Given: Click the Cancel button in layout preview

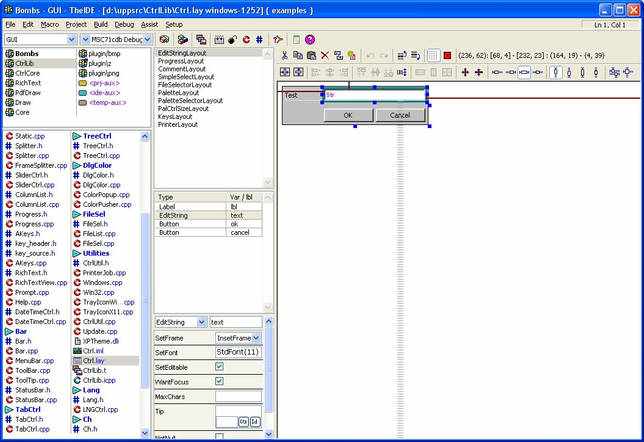Looking at the screenshot, I should coord(400,115).
